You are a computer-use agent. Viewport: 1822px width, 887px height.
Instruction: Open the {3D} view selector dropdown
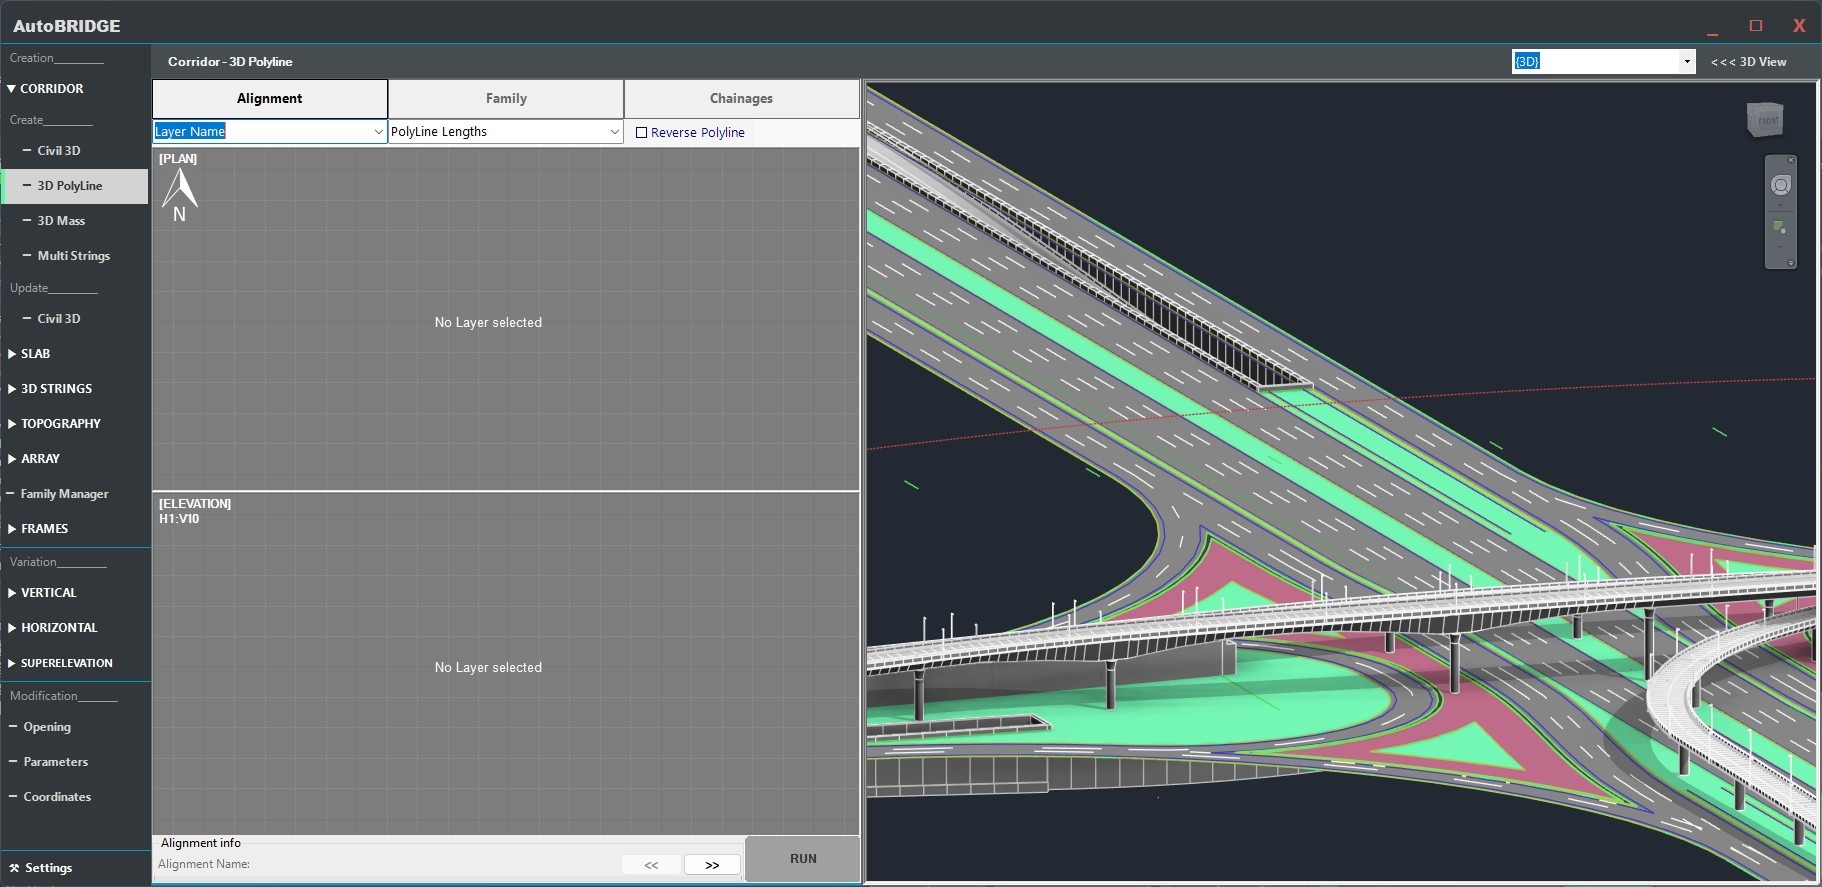1687,62
